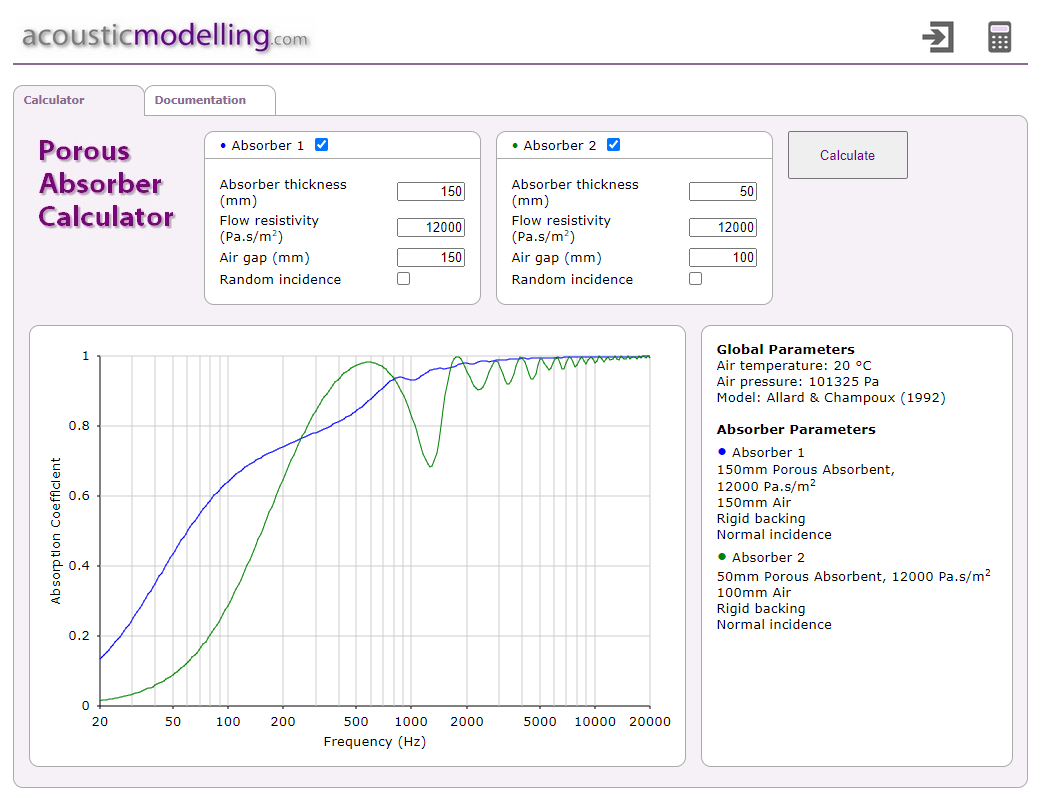This screenshot has width=1043, height=798.
Task: Uncheck the Absorber 2 enable checkbox
Action: coord(613,145)
